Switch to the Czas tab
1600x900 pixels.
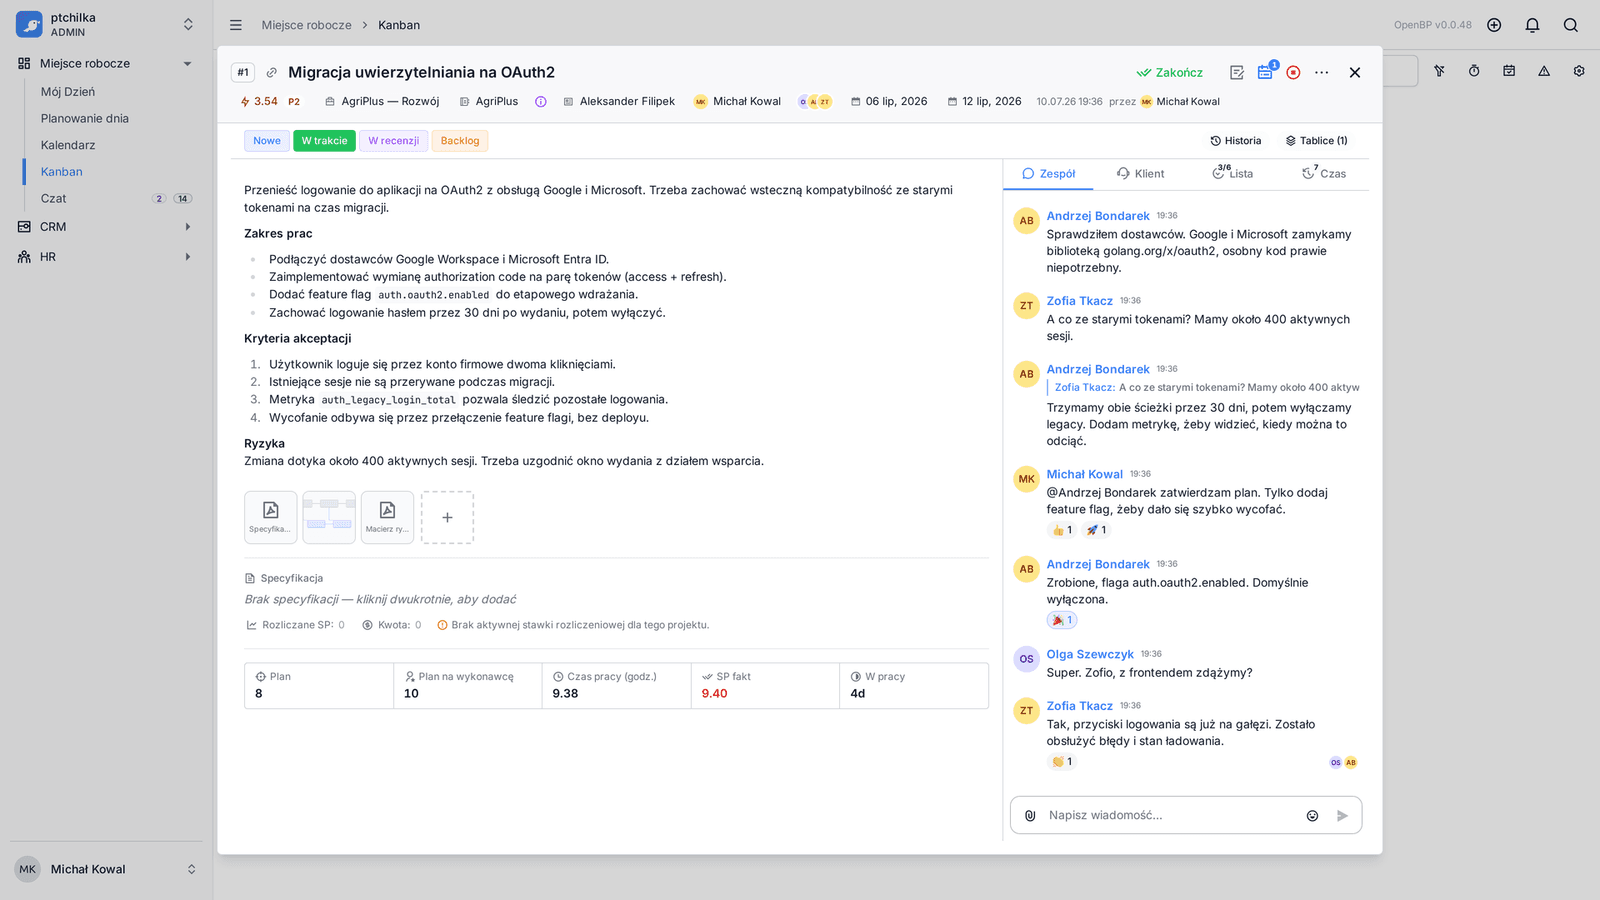click(x=1324, y=174)
